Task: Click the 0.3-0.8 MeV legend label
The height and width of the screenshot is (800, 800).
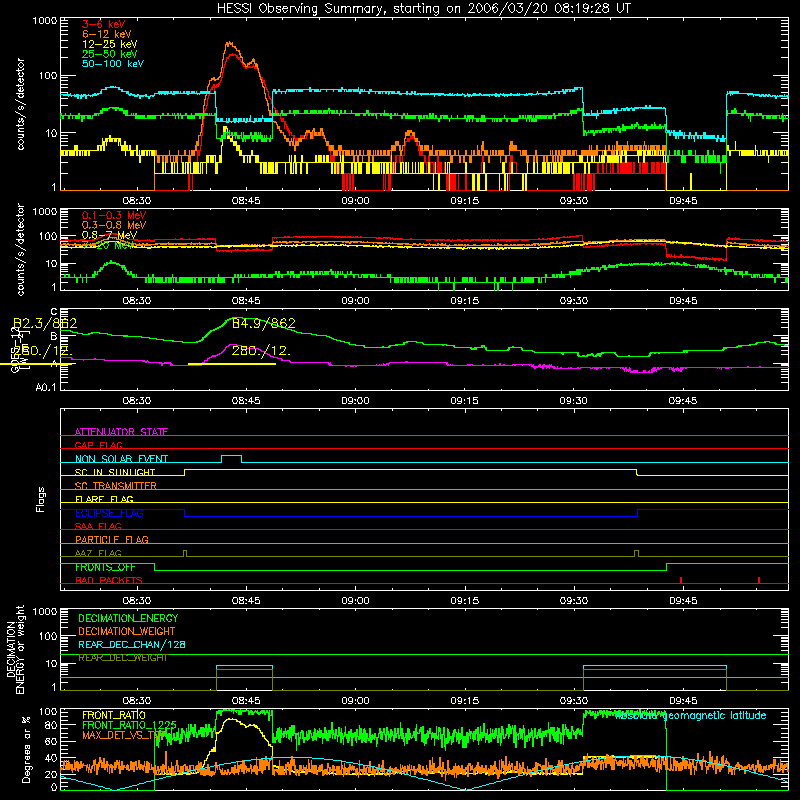Action: [x=113, y=225]
